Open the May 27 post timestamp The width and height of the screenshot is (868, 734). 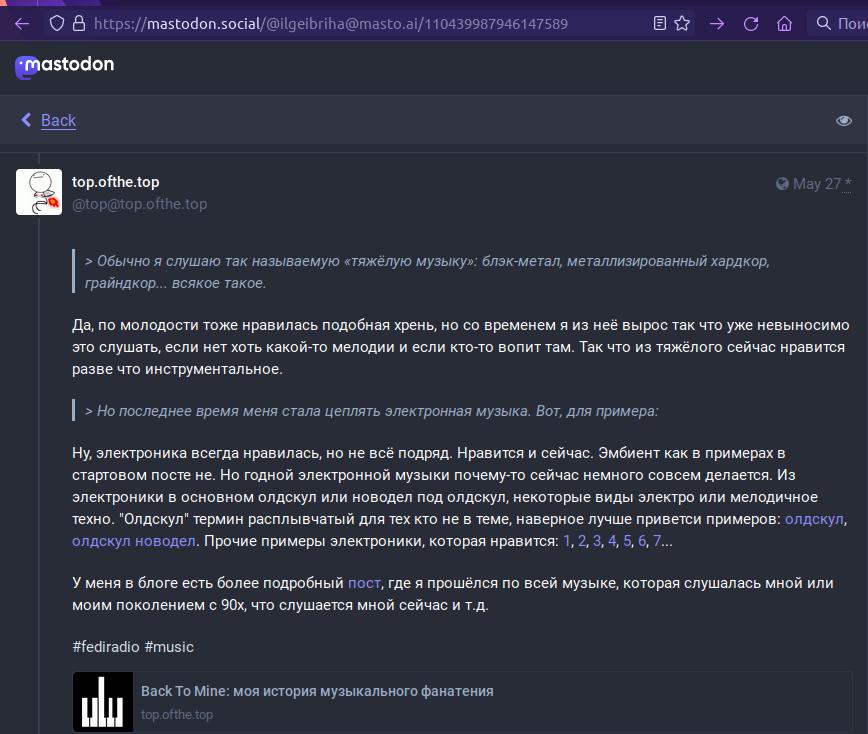pyautogui.click(x=817, y=184)
